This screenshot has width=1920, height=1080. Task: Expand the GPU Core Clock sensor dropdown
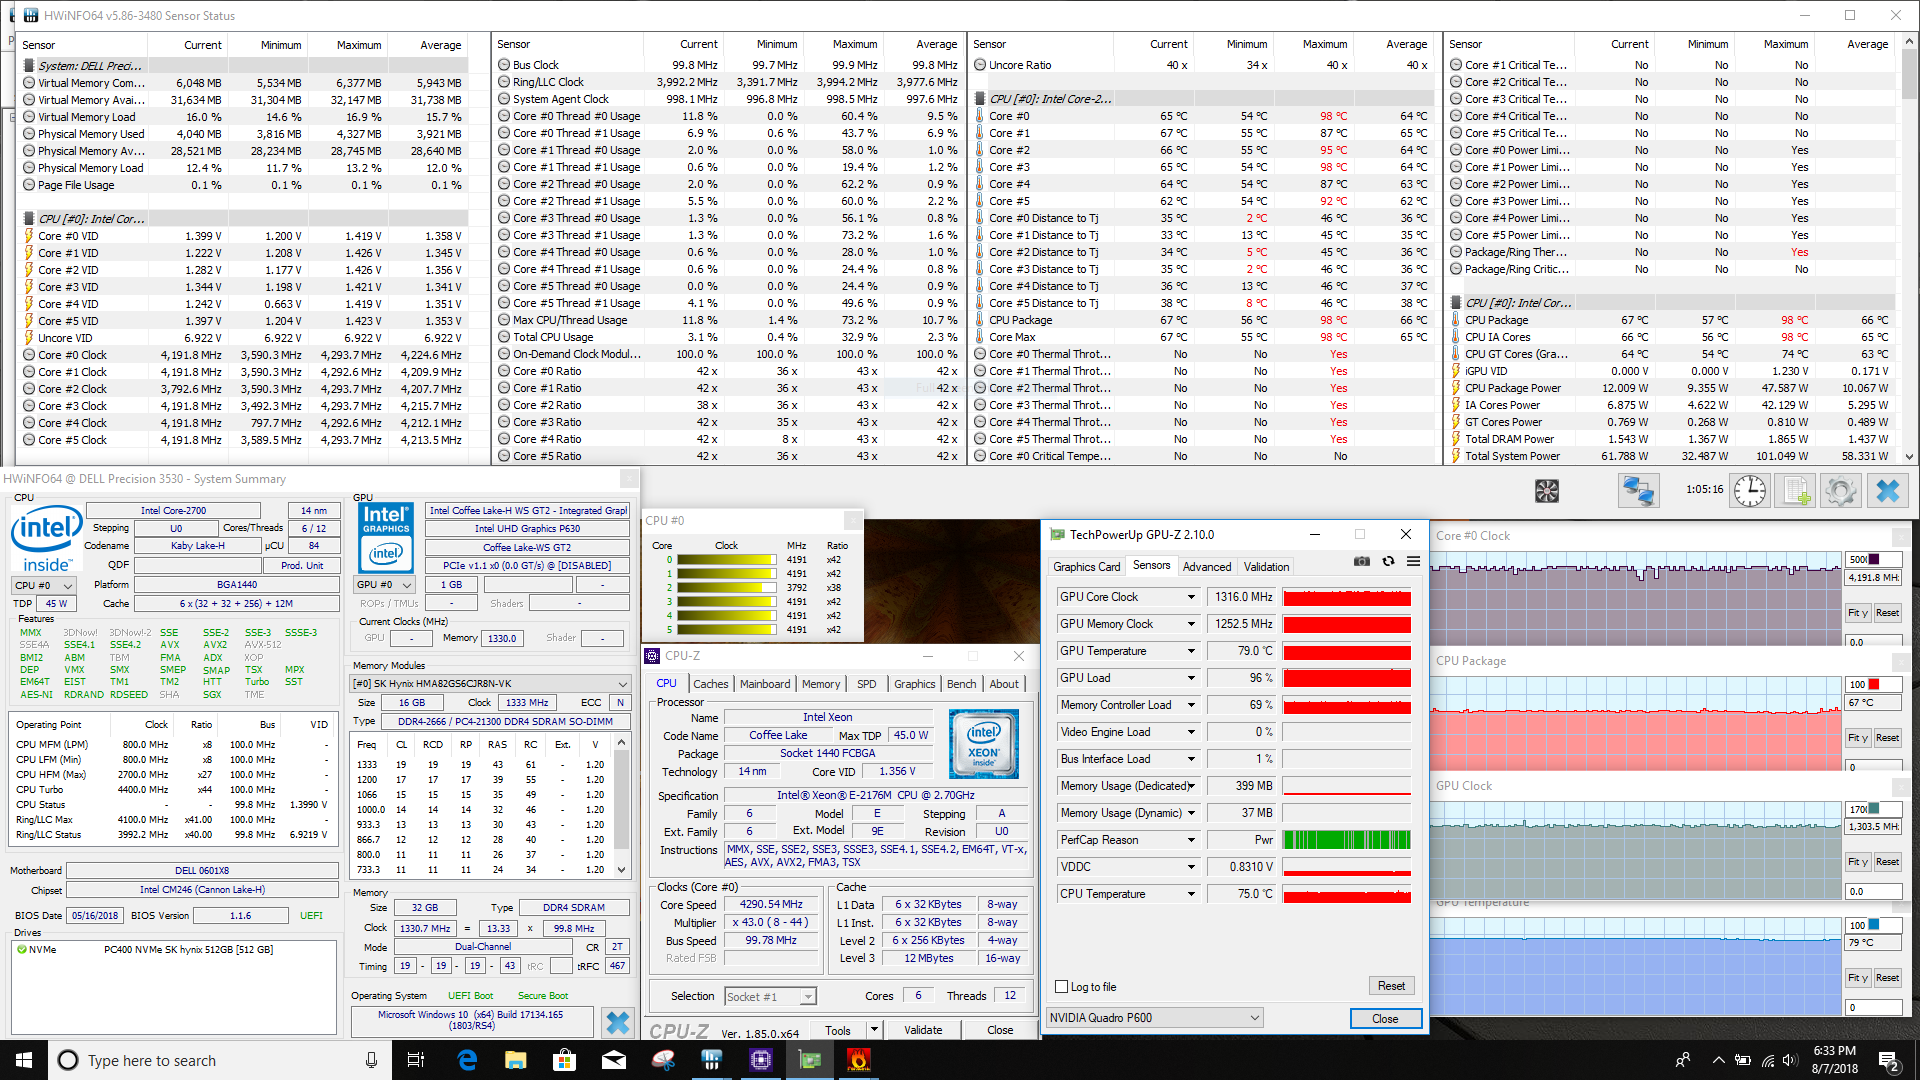tap(1191, 597)
